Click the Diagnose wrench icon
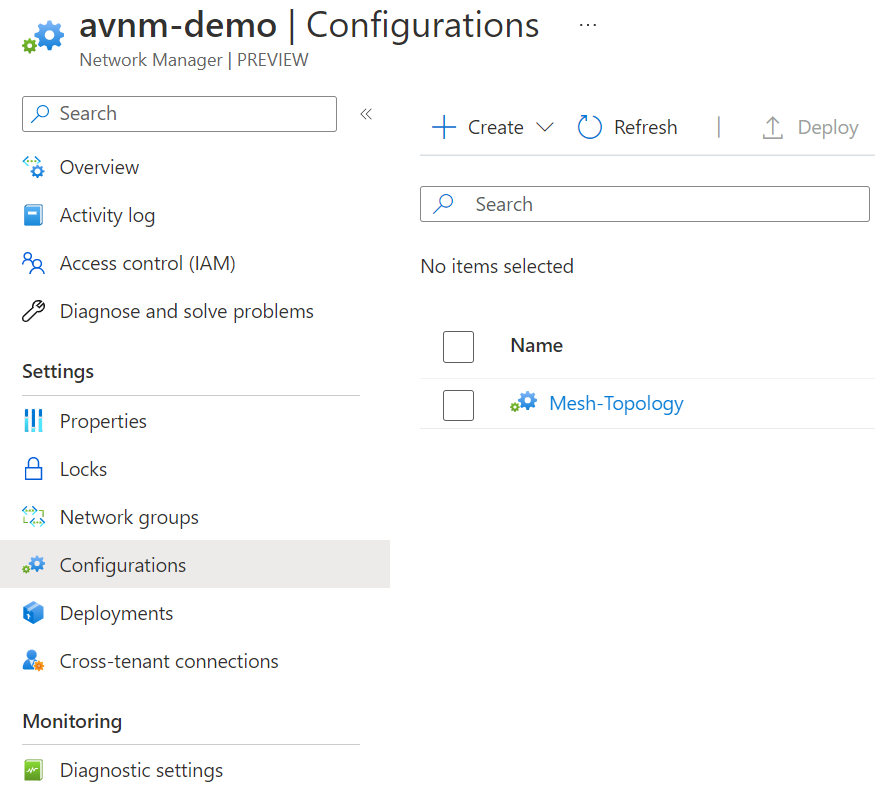 [x=34, y=312]
